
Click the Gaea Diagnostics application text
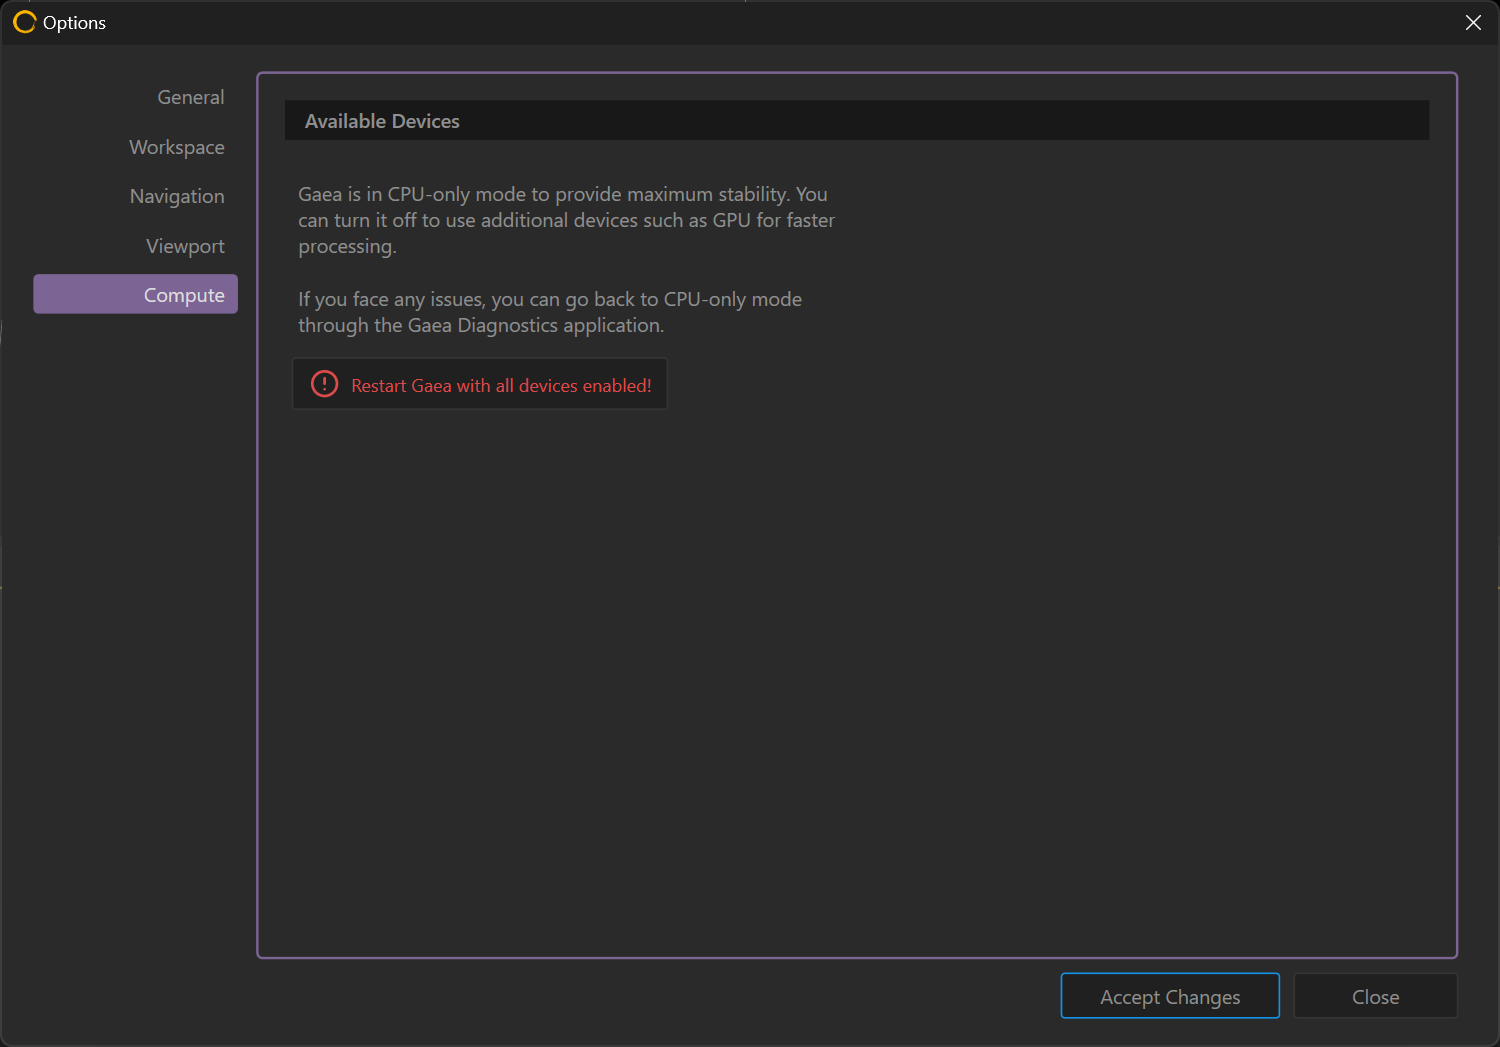535,325
